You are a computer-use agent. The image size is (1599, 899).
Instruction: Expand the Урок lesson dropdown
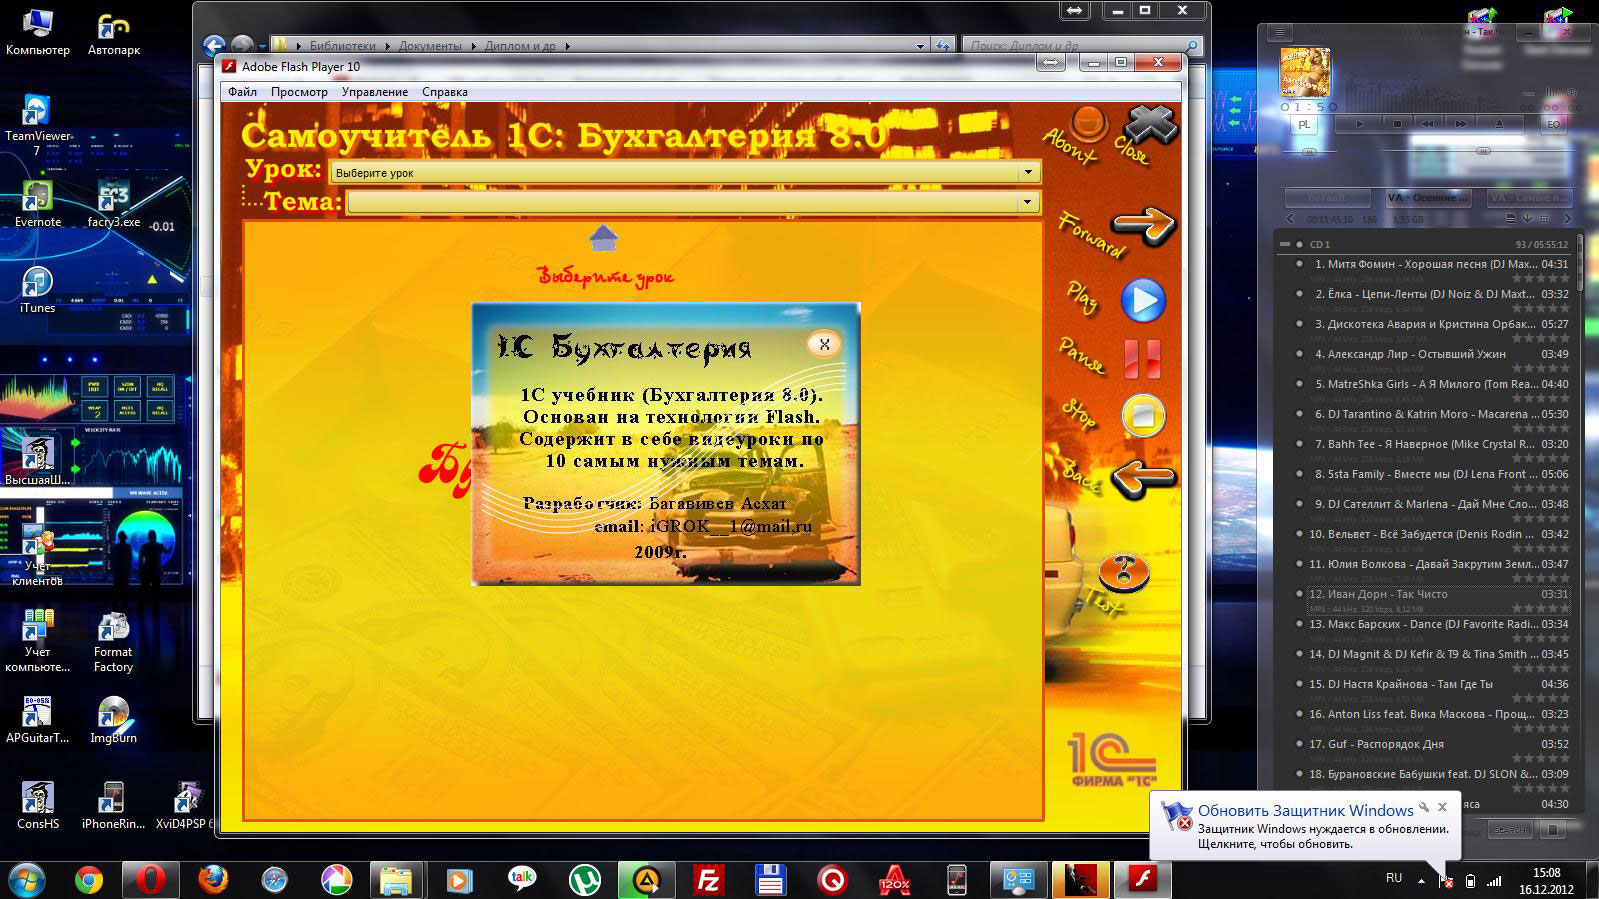coord(1027,173)
